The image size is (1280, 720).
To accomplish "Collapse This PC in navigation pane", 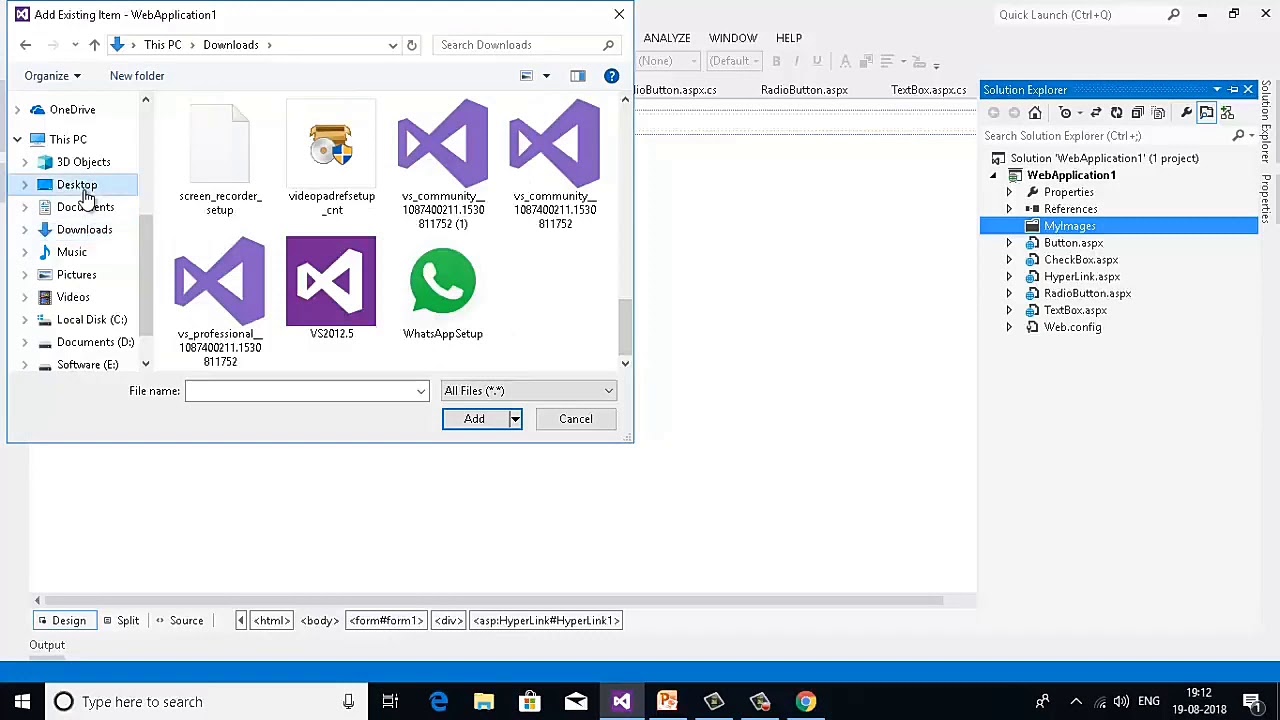I will (x=17, y=140).
